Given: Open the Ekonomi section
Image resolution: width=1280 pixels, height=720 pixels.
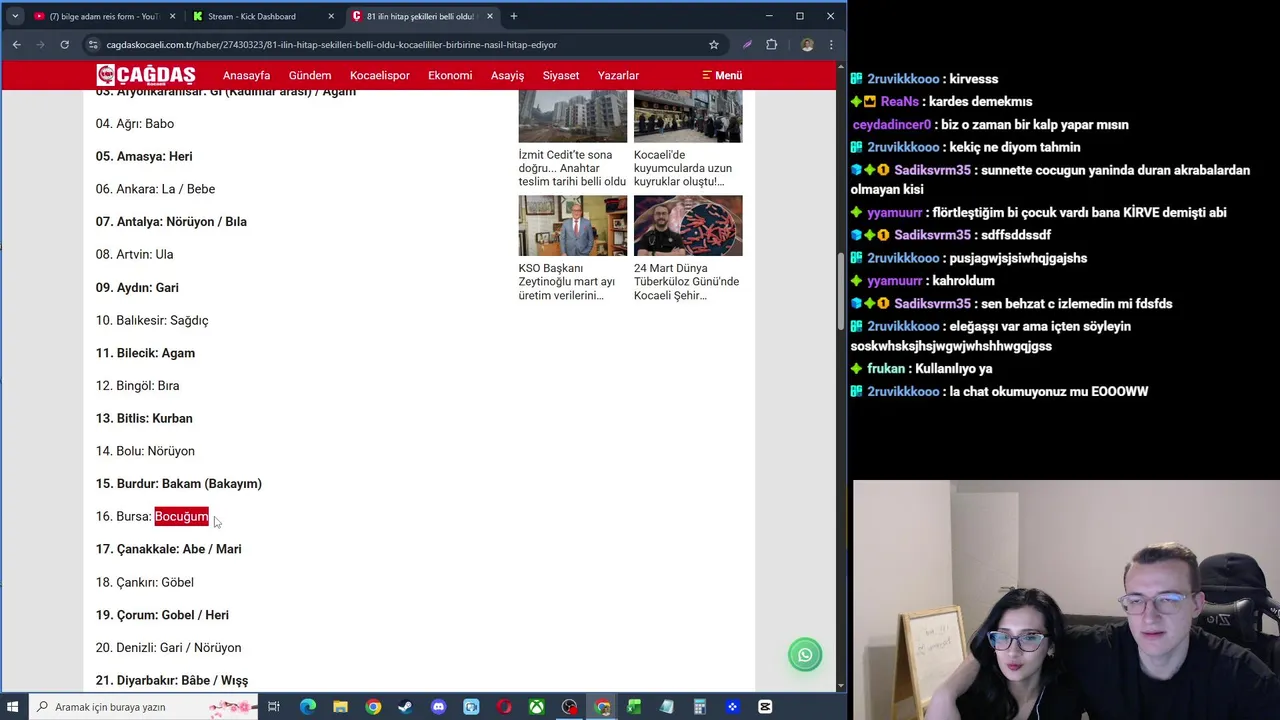Looking at the screenshot, I should pos(450,75).
